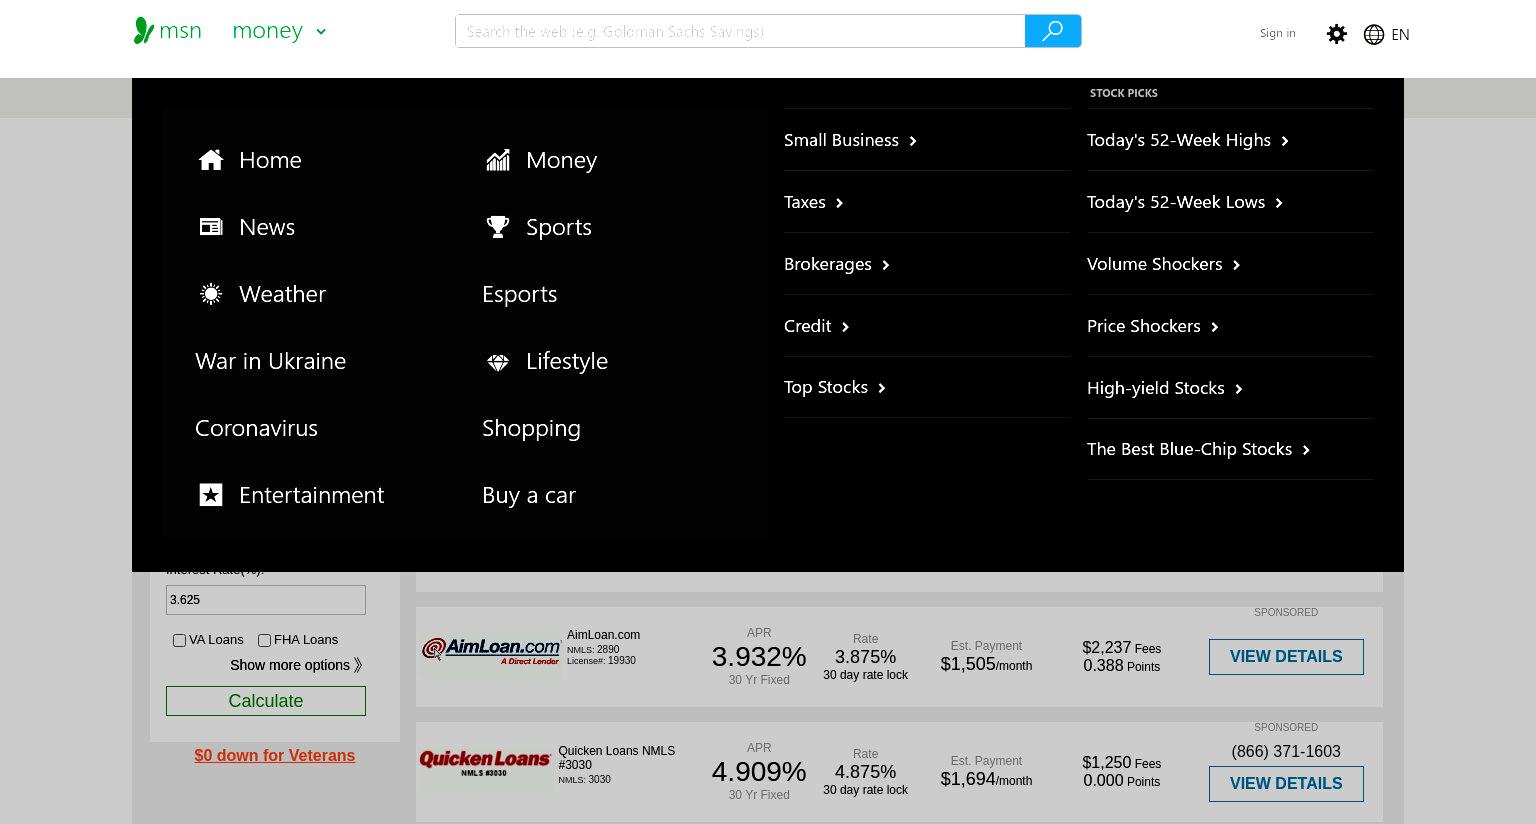Viewport: 1536px width, 824px height.
Task: Click the News newspaper icon
Action: (x=211, y=227)
